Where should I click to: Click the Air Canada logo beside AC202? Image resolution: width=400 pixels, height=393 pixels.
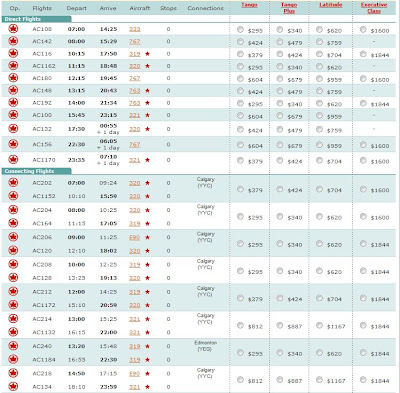(13, 183)
